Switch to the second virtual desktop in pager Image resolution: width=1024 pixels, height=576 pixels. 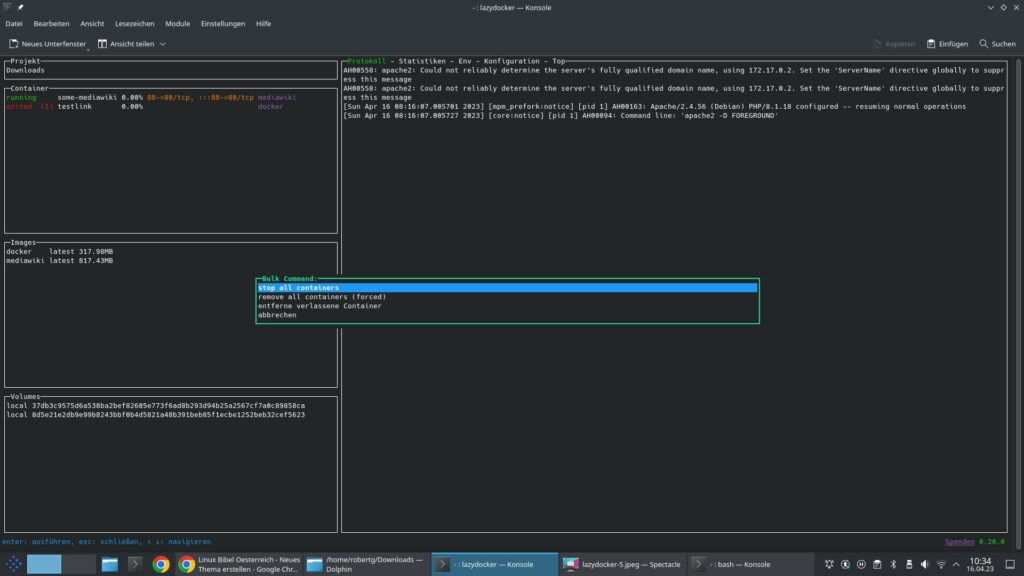(x=79, y=564)
